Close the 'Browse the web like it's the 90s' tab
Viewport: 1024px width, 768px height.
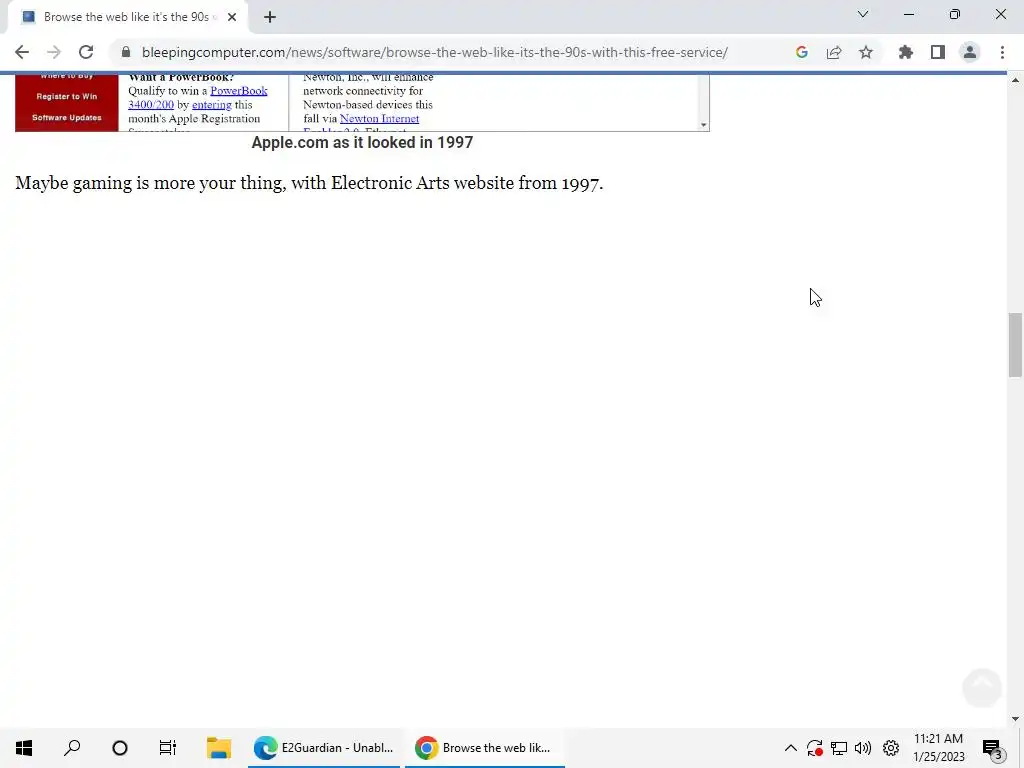tap(232, 17)
